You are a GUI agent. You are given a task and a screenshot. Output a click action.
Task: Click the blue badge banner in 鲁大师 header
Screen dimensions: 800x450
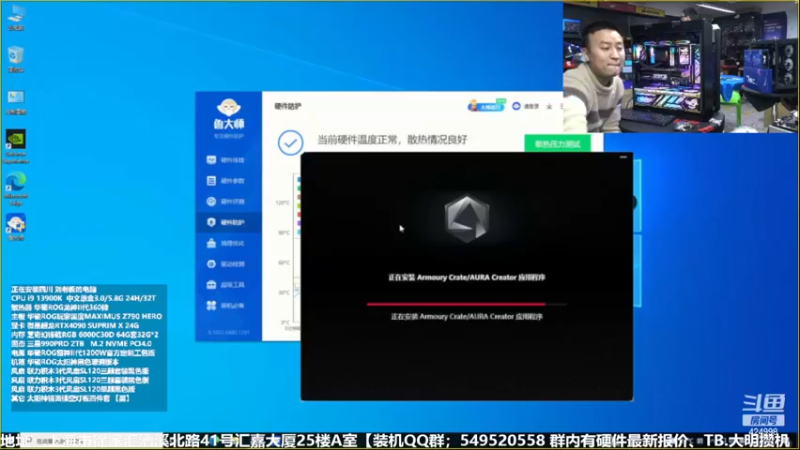click(x=486, y=106)
